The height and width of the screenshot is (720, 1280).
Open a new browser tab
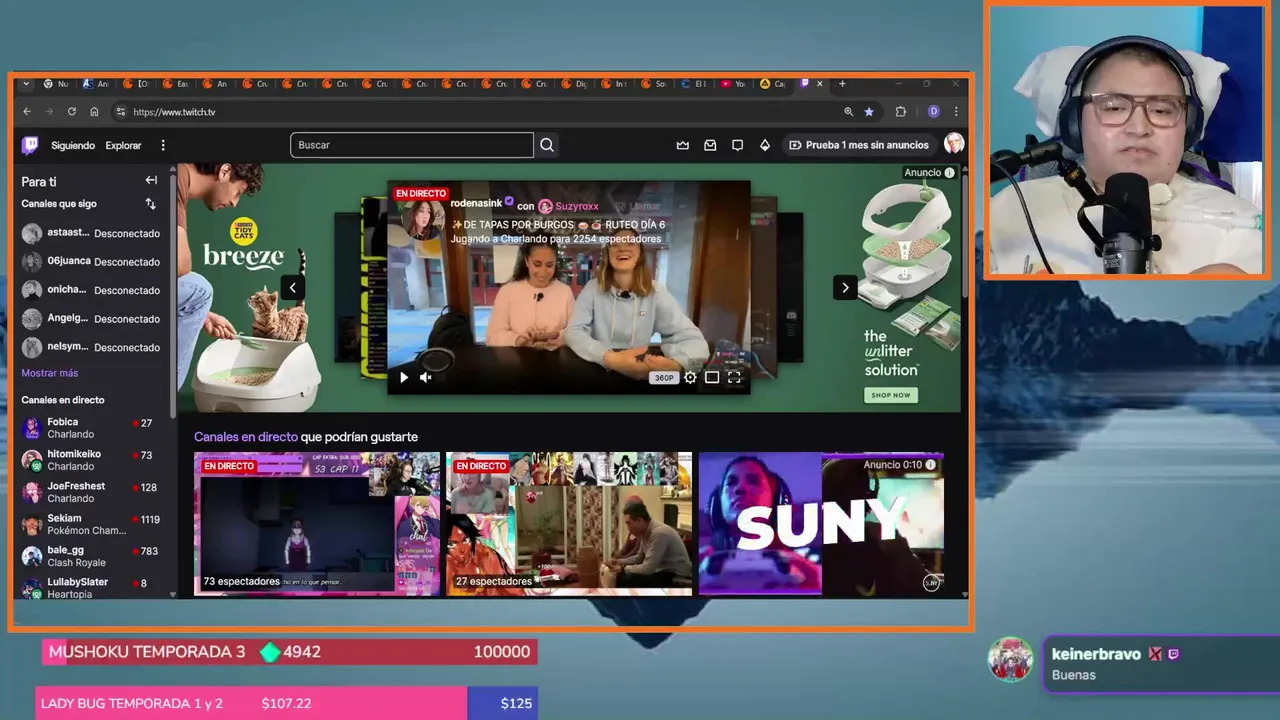pyautogui.click(x=842, y=84)
